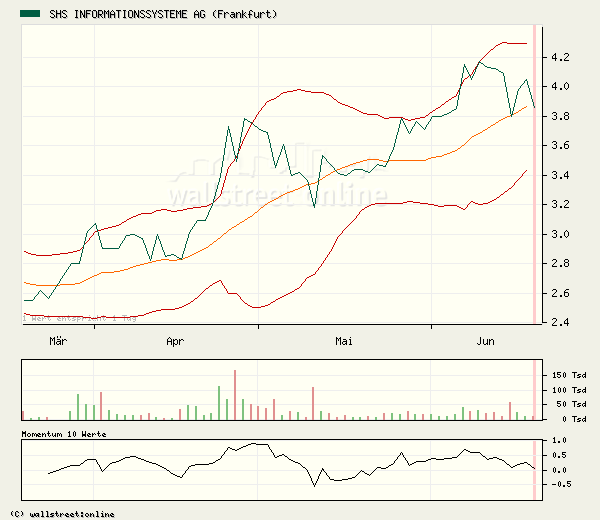Click the "Mai" month label
600x520 pixels.
coord(344,341)
